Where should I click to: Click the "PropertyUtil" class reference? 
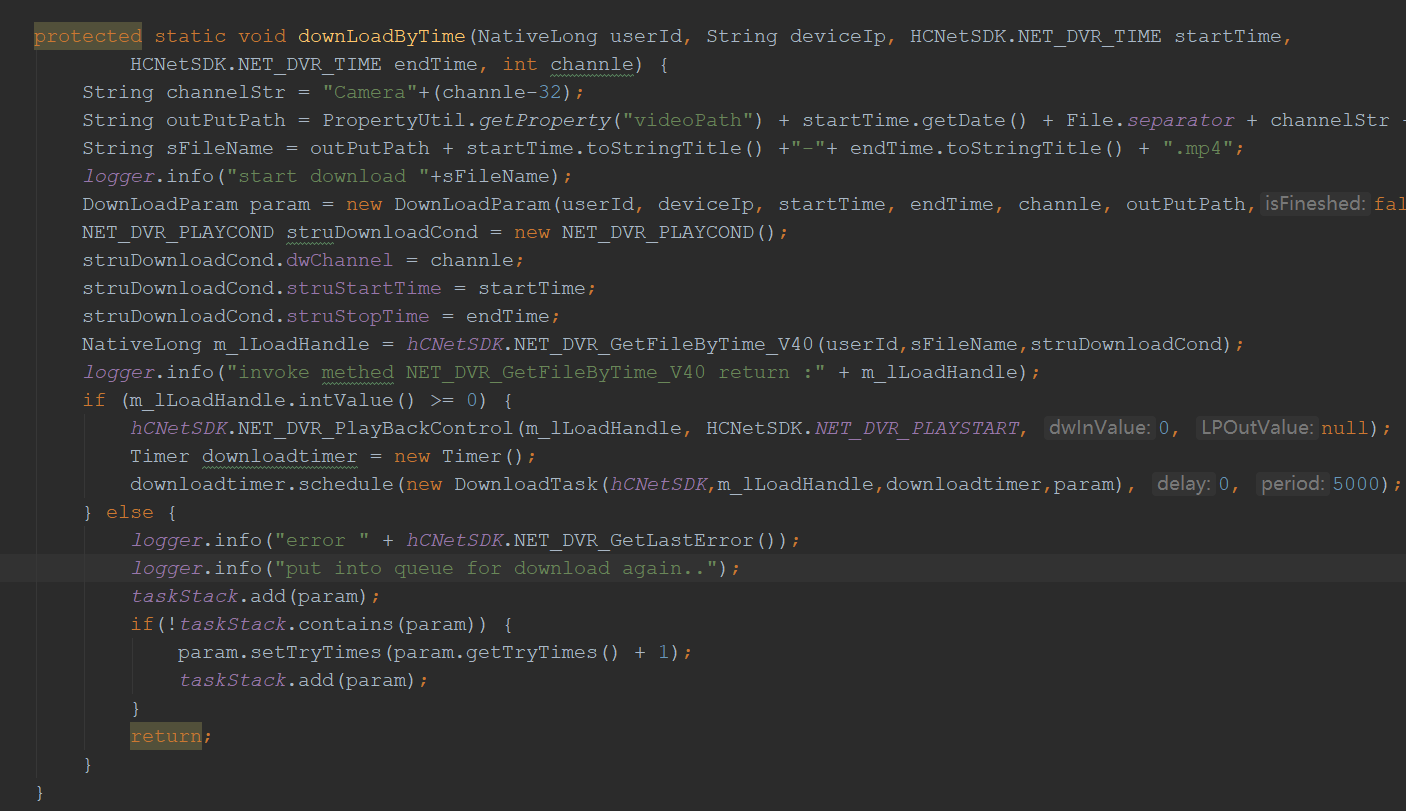(394, 121)
